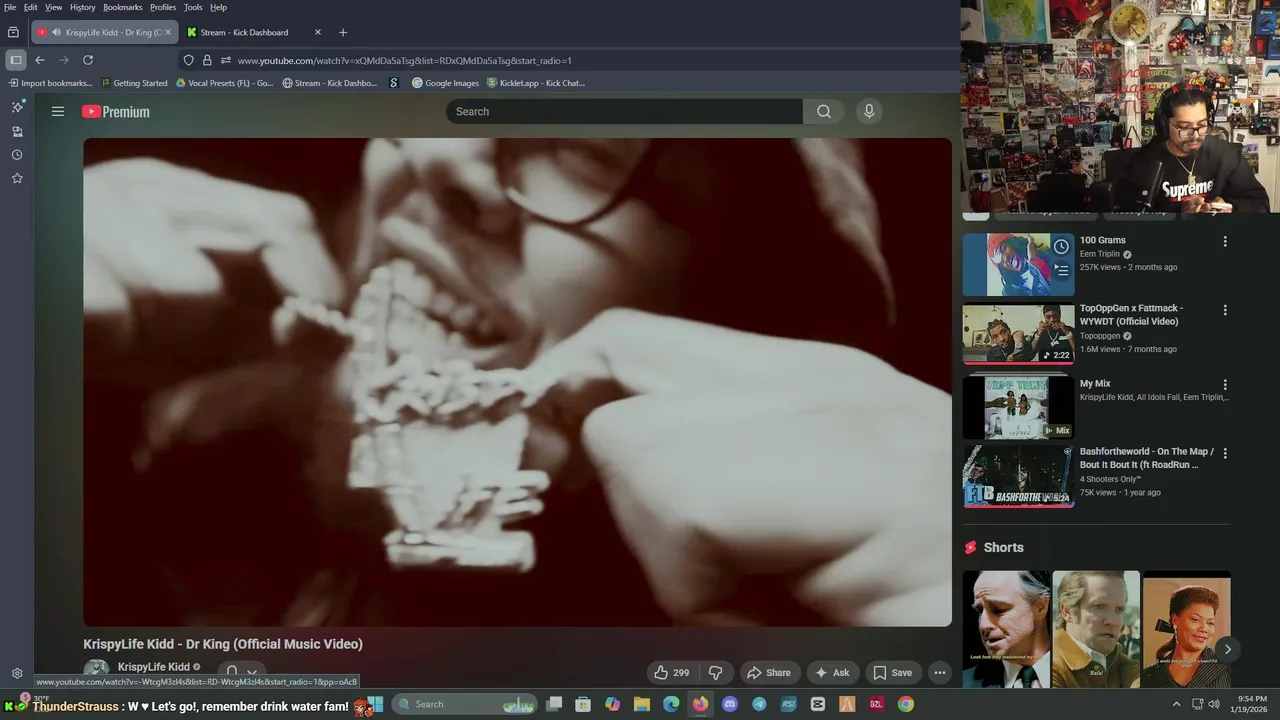The image size is (1280, 720).
Task: Start voice search with the microphone icon
Action: (869, 111)
